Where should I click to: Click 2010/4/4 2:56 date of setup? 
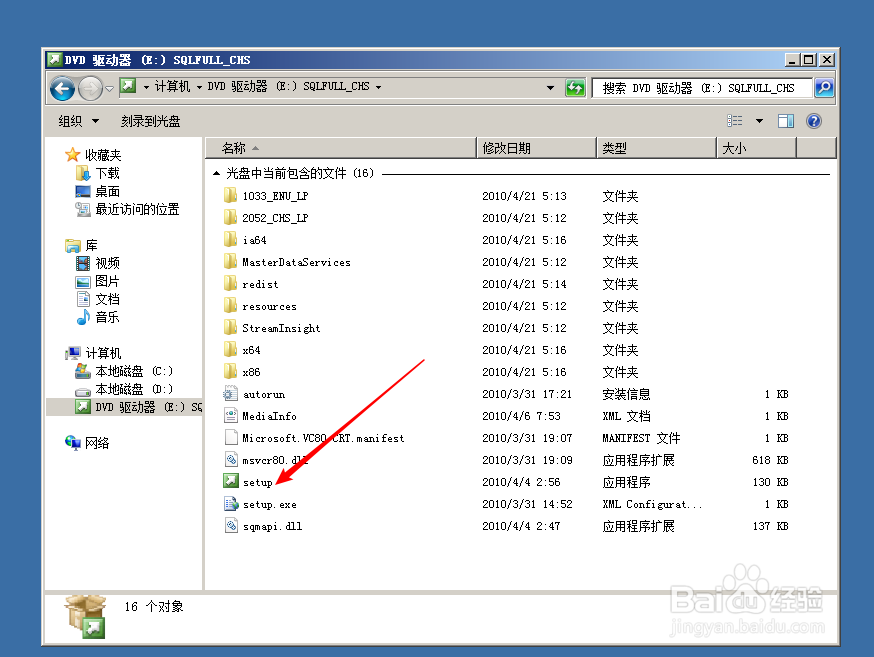[521, 482]
